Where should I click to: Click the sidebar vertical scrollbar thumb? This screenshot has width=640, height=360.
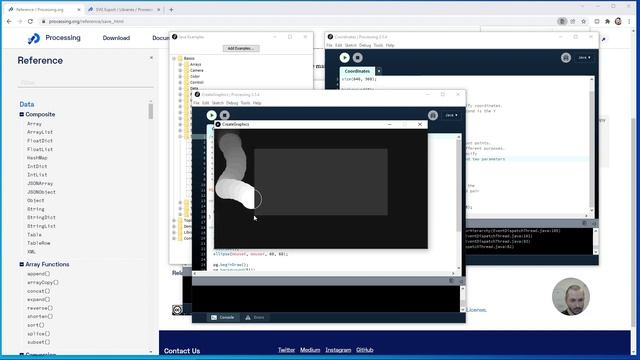[151, 111]
